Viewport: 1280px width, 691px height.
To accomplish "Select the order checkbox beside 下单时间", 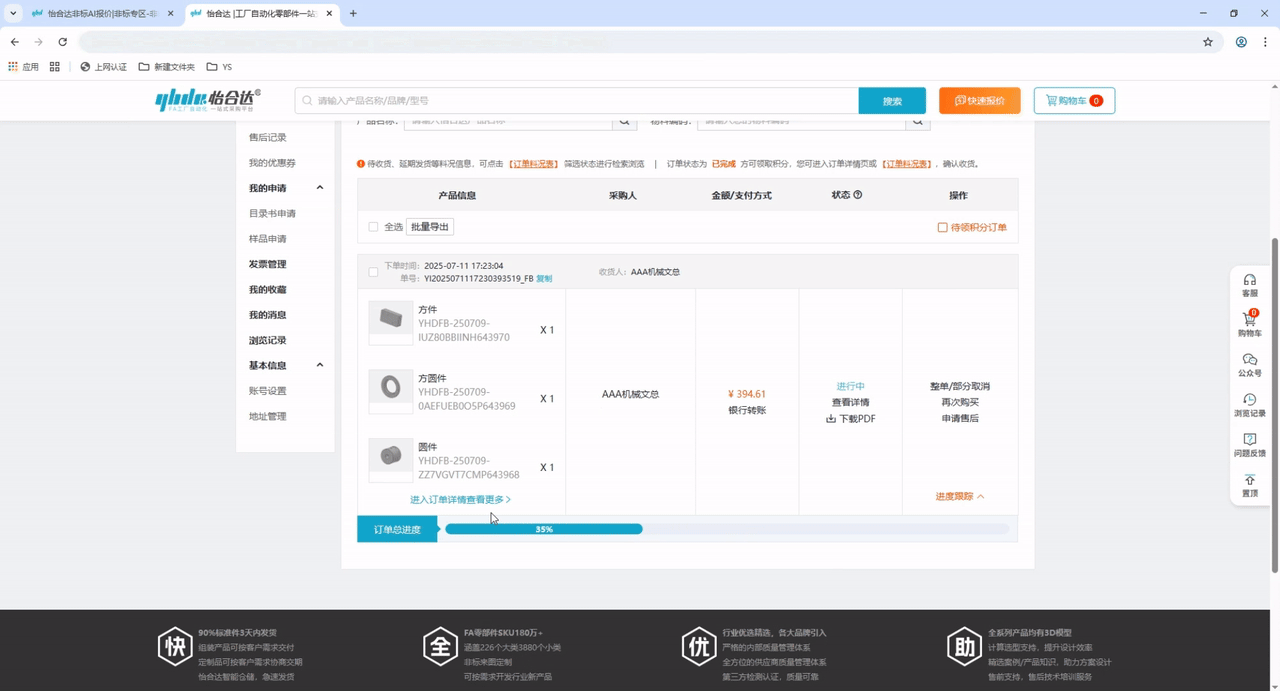I will pyautogui.click(x=373, y=272).
